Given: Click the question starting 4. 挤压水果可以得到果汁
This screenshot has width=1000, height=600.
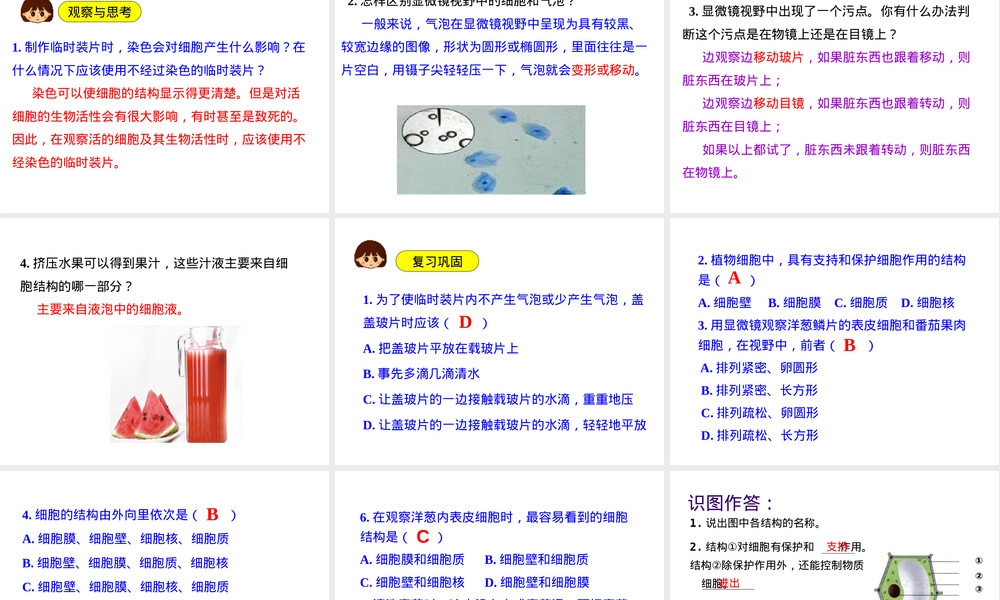Looking at the screenshot, I should [154, 274].
